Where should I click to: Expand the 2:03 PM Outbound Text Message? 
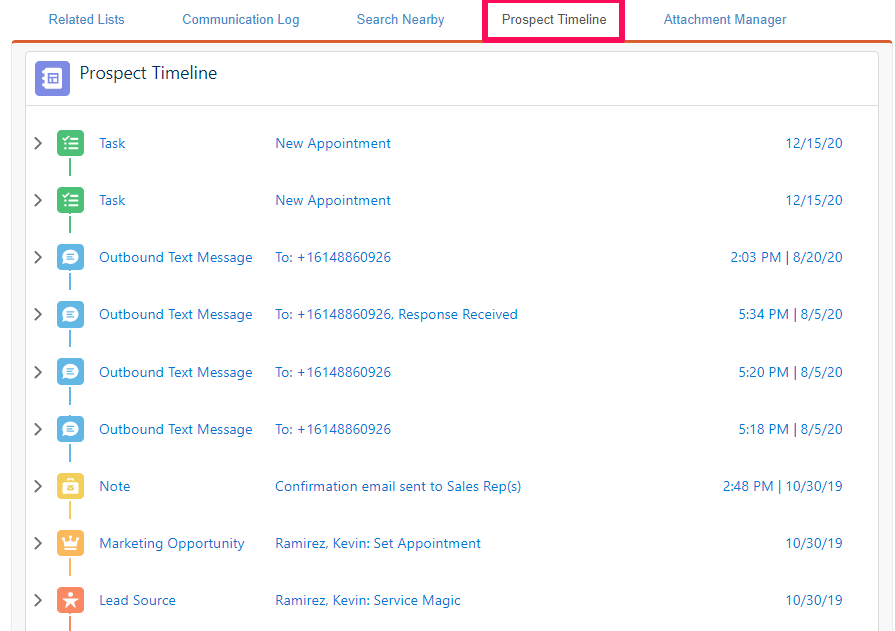(38, 258)
